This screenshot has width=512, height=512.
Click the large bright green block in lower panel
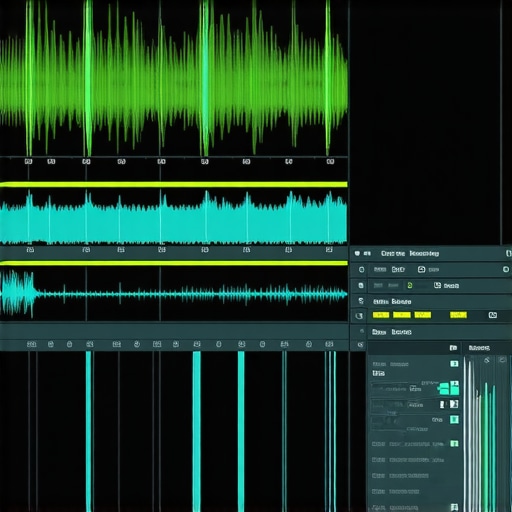pos(449,388)
